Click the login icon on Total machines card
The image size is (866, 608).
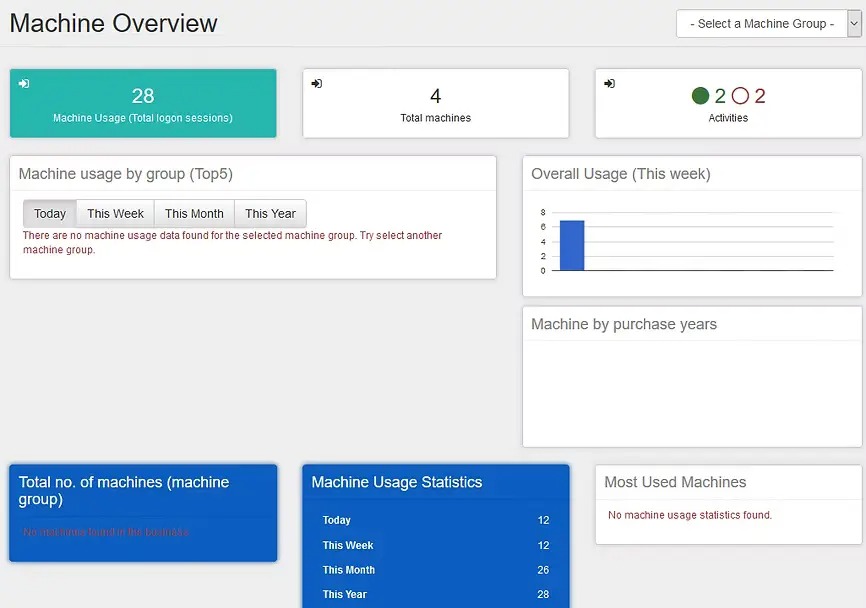[x=316, y=84]
